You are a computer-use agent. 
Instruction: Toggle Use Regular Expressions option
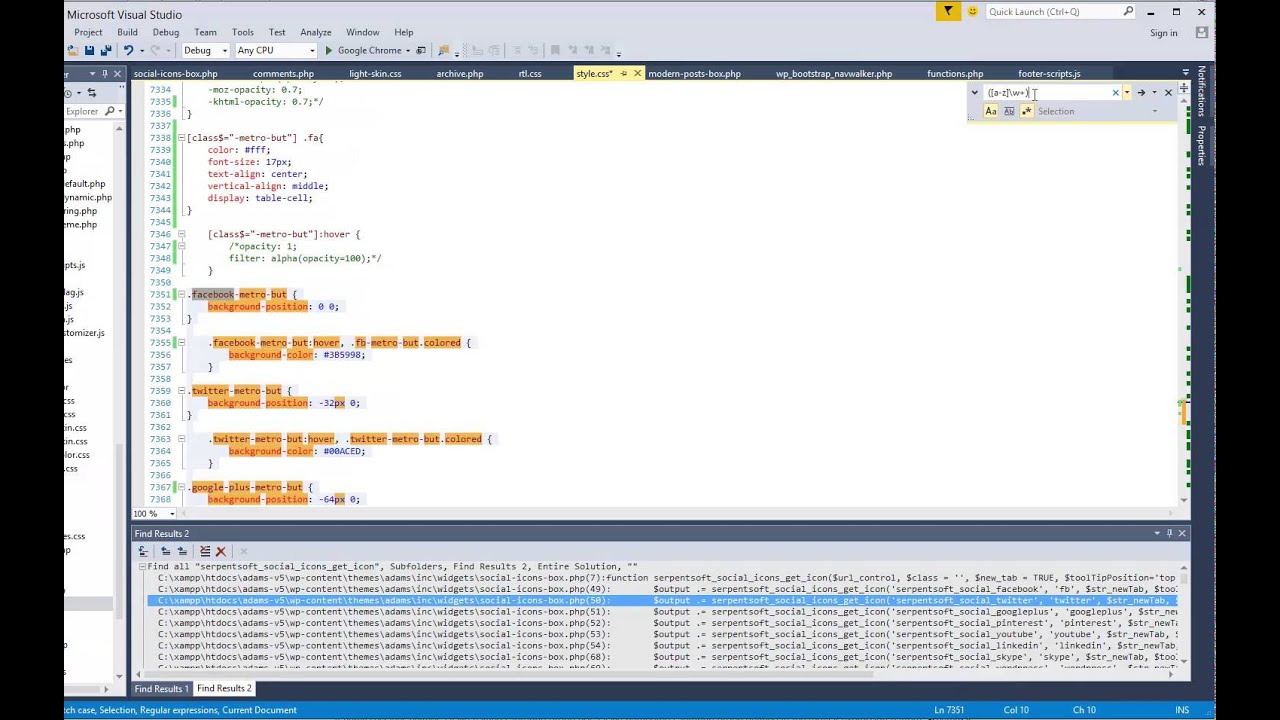click(1027, 111)
